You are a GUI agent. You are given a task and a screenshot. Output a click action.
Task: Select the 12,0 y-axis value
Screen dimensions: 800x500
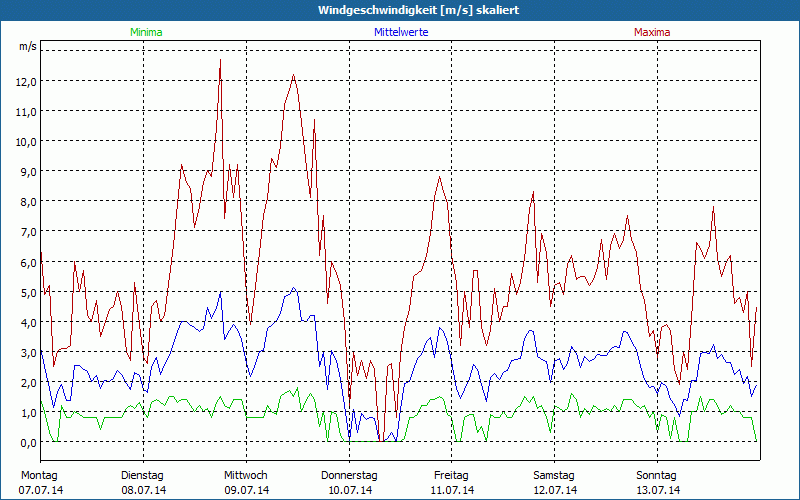26,81
